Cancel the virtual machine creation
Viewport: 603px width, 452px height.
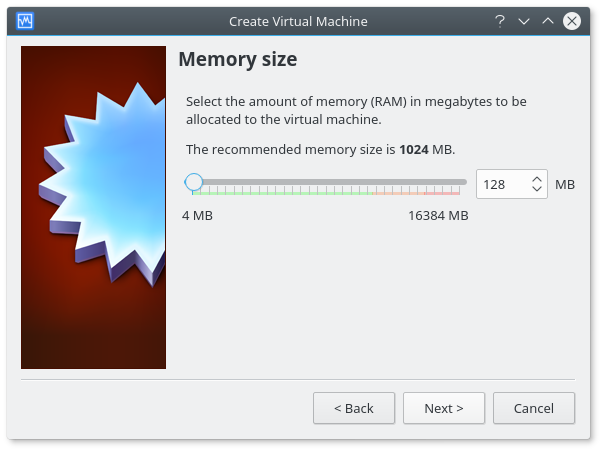pos(534,408)
